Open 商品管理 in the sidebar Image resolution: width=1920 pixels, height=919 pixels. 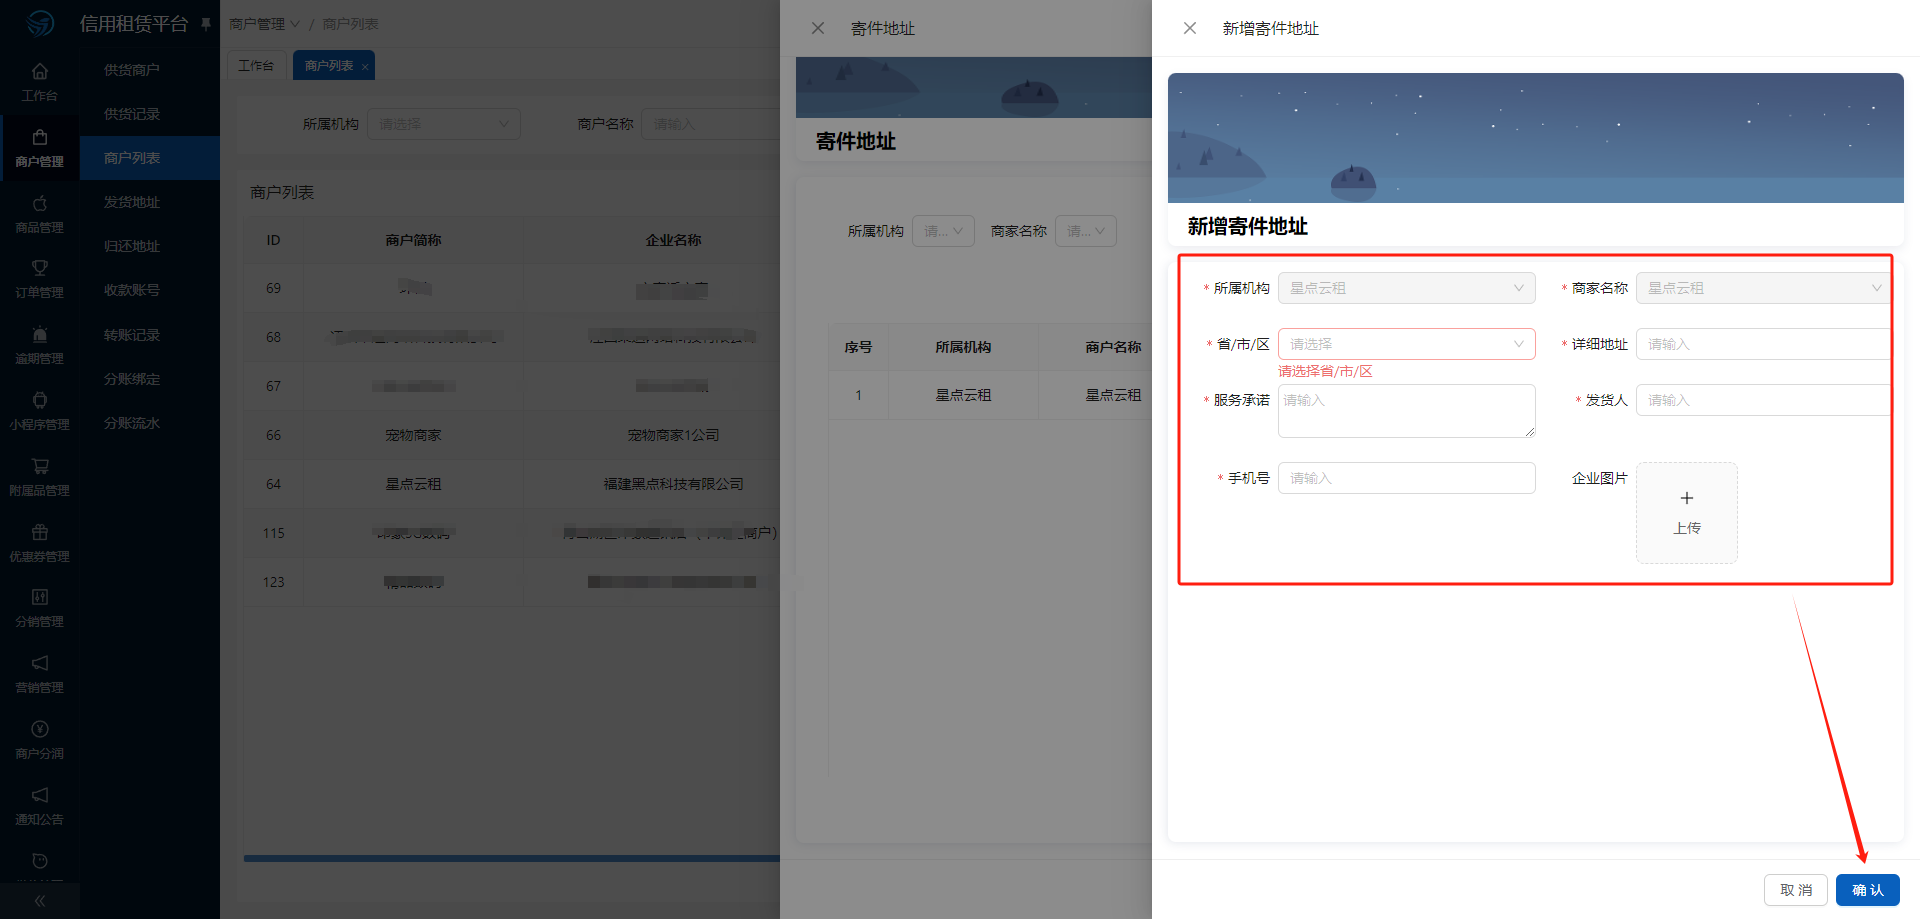click(x=40, y=214)
